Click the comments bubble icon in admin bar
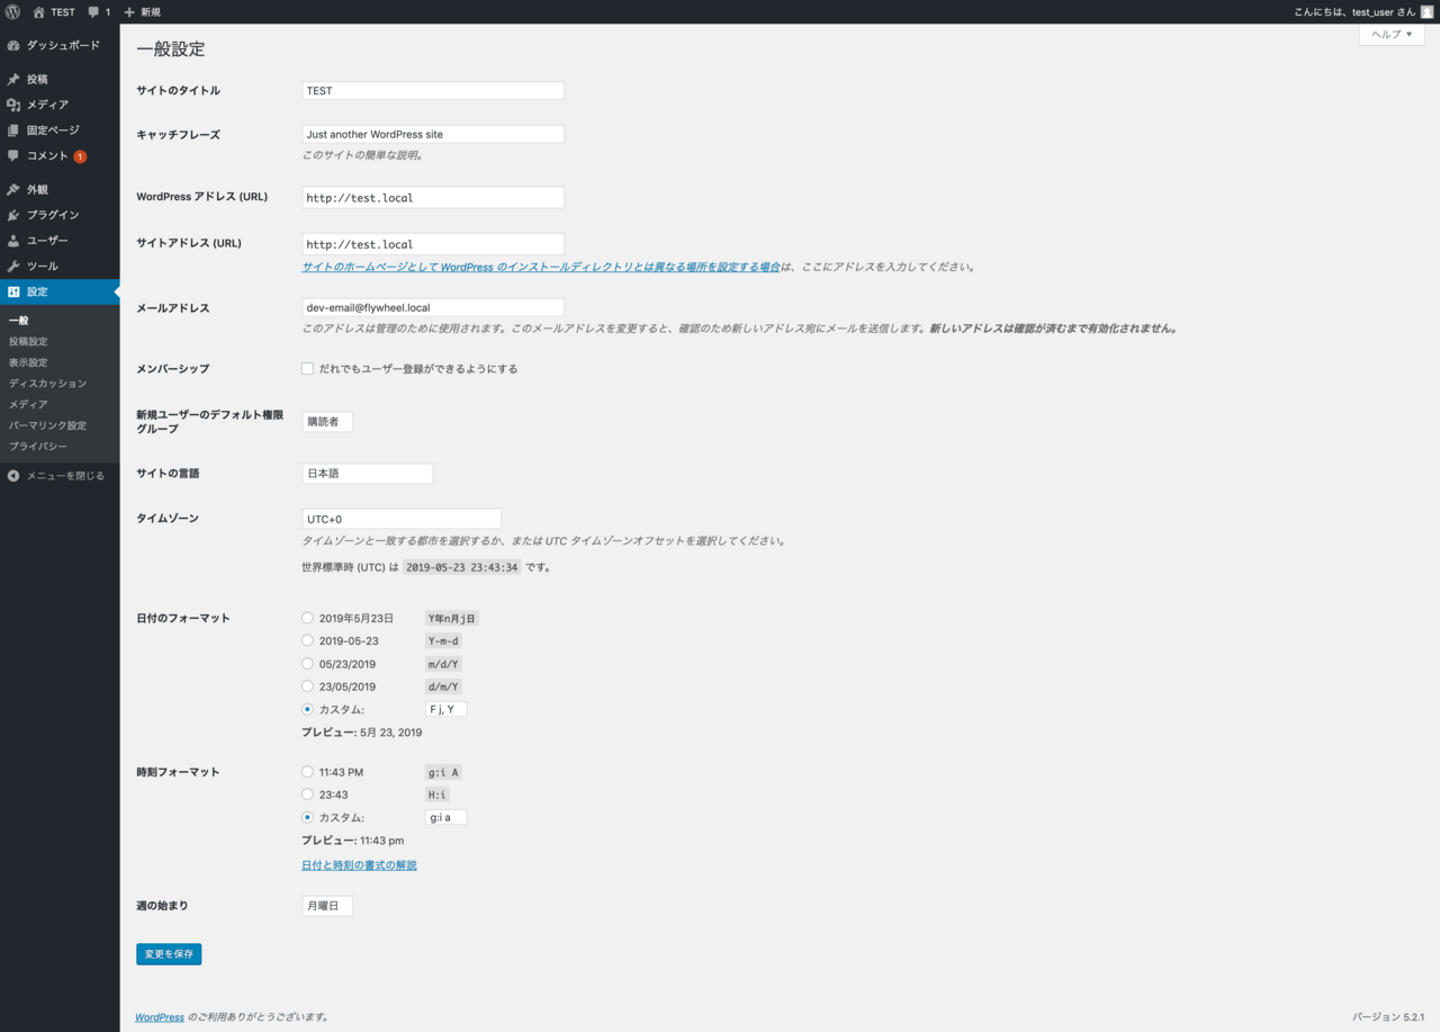 coord(94,12)
